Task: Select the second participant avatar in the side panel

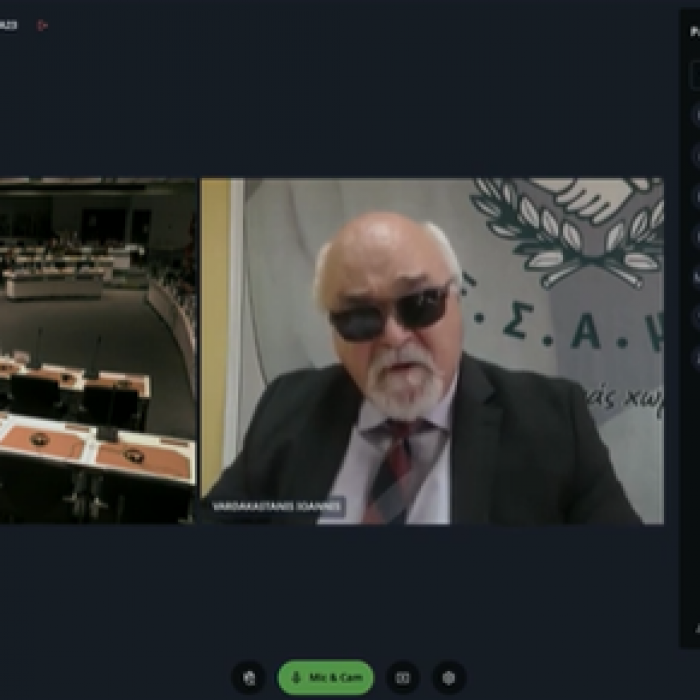Action: pos(696,156)
